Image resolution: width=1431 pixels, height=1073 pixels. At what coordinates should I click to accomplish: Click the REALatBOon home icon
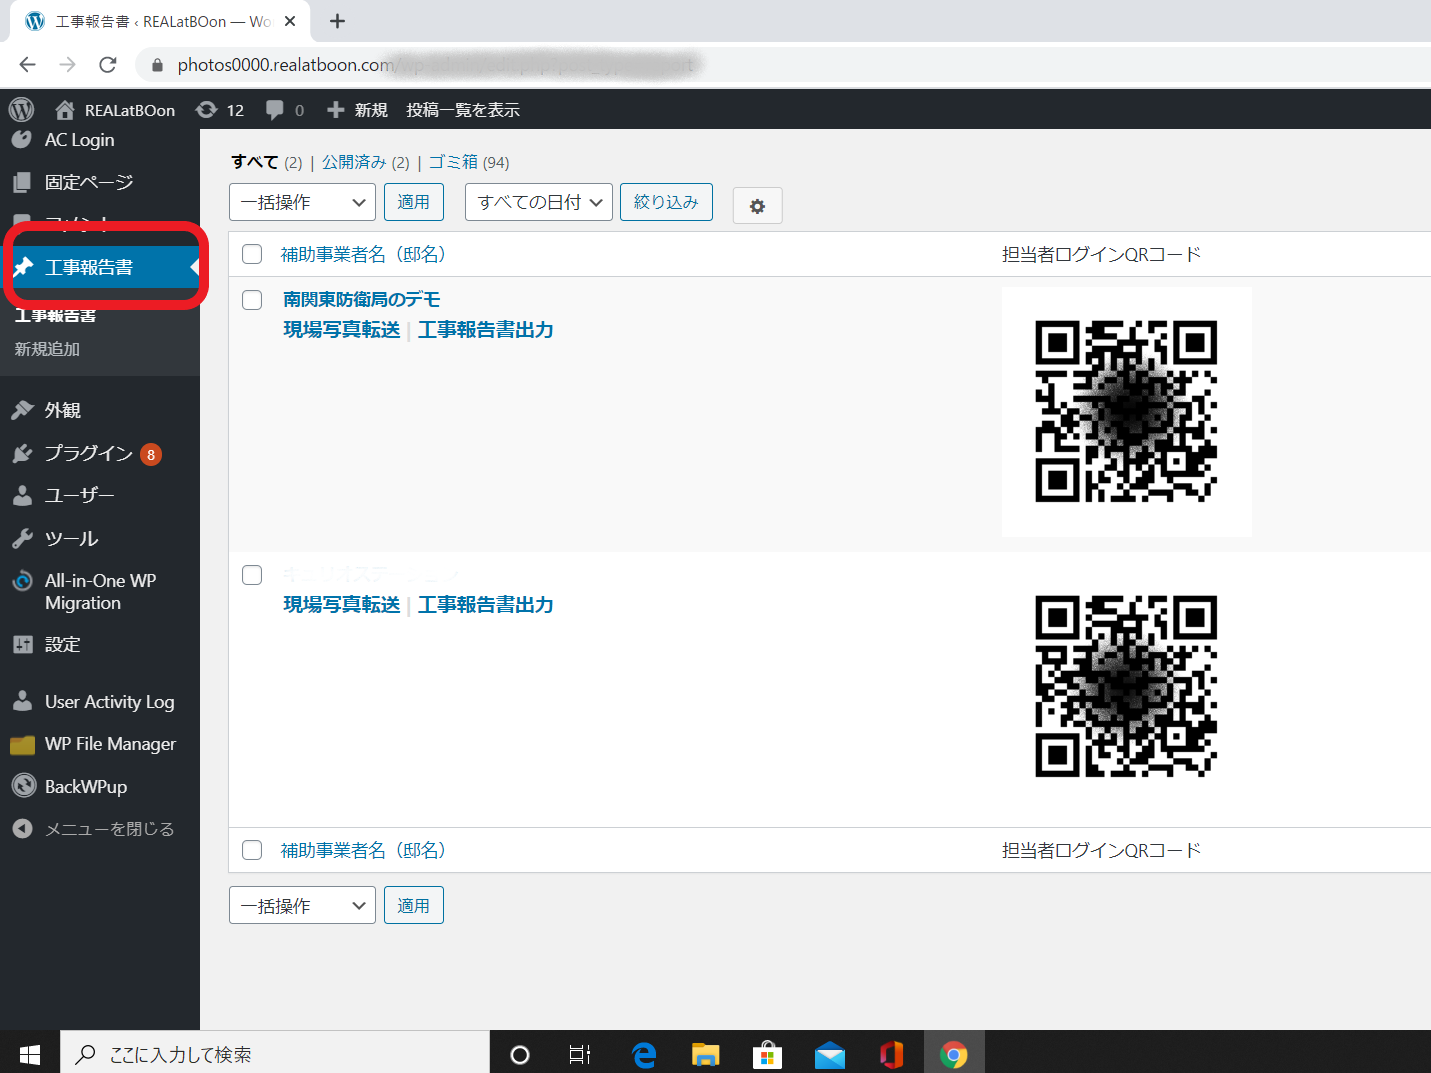coord(65,110)
